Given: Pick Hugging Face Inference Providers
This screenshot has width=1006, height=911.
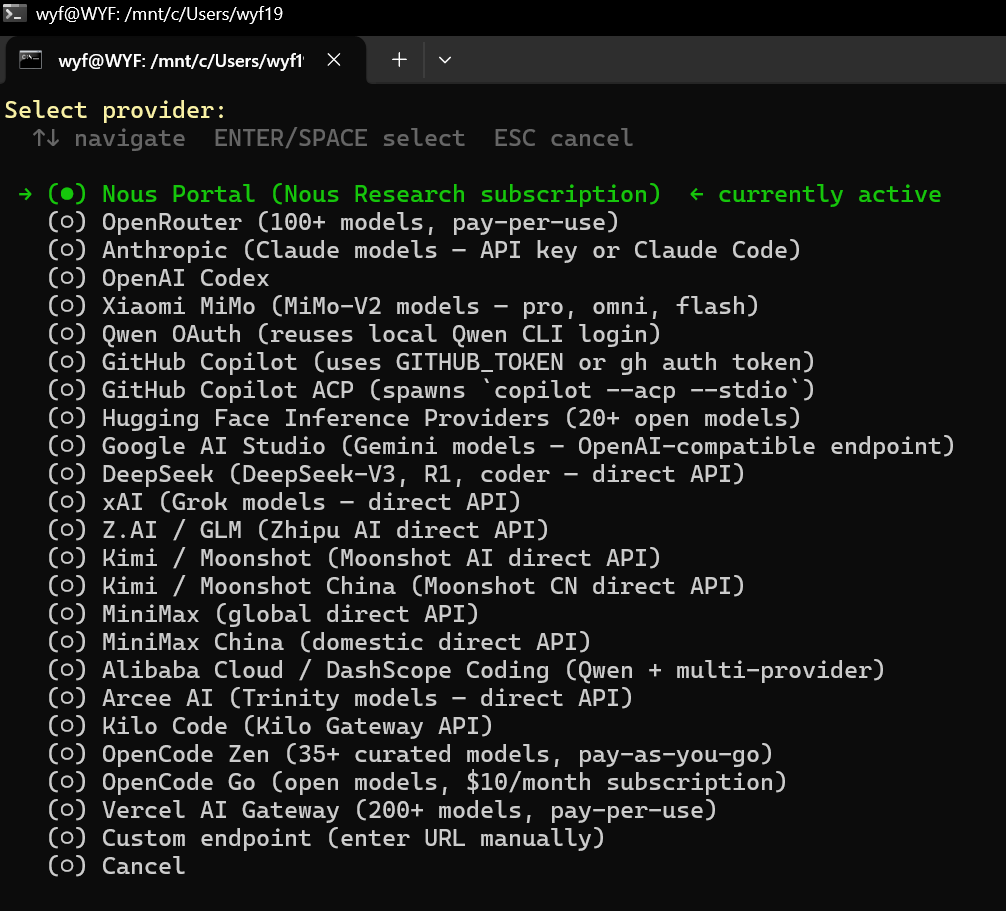Looking at the screenshot, I should click(x=424, y=418).
